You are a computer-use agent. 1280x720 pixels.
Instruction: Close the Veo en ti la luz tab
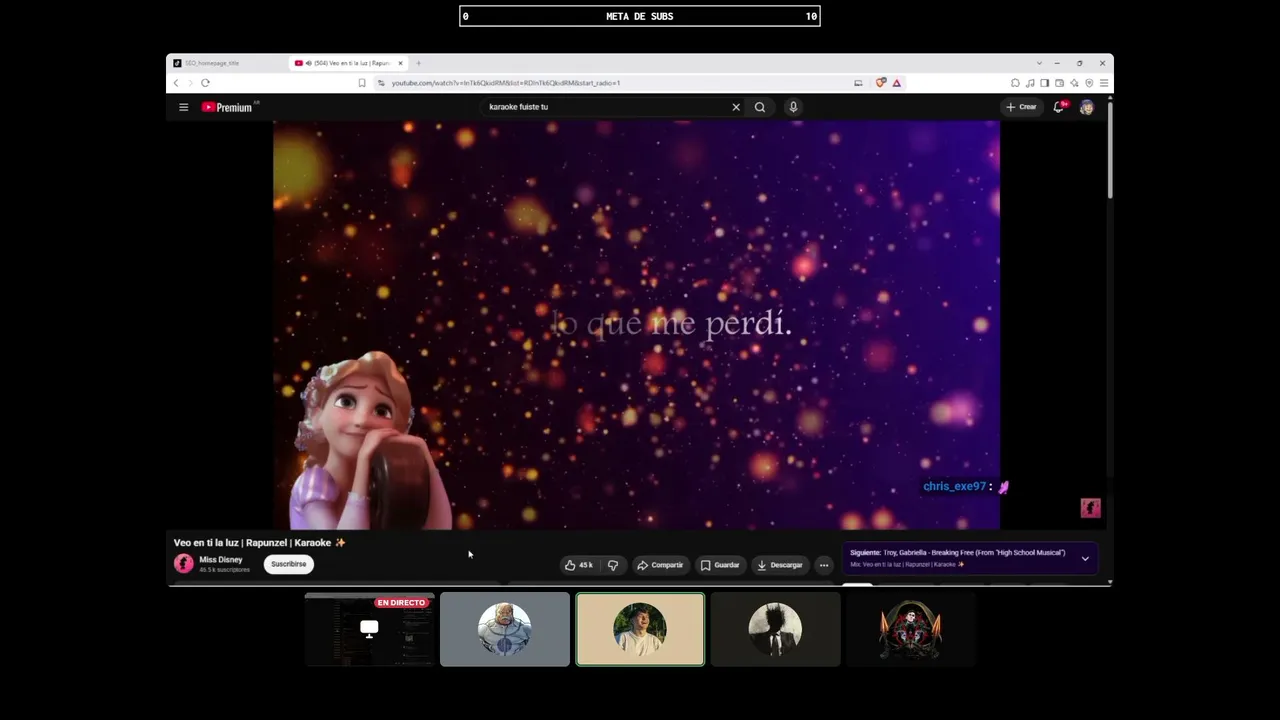point(401,63)
